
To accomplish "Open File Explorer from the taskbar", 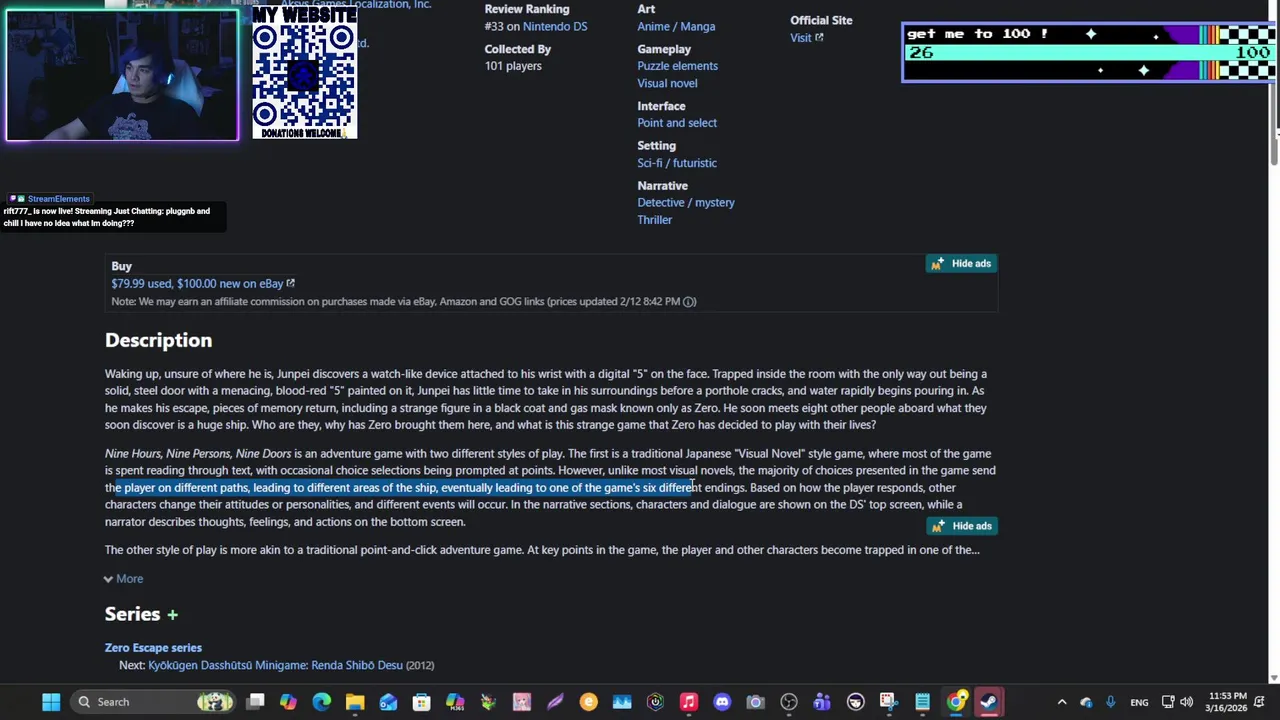I will (355, 702).
